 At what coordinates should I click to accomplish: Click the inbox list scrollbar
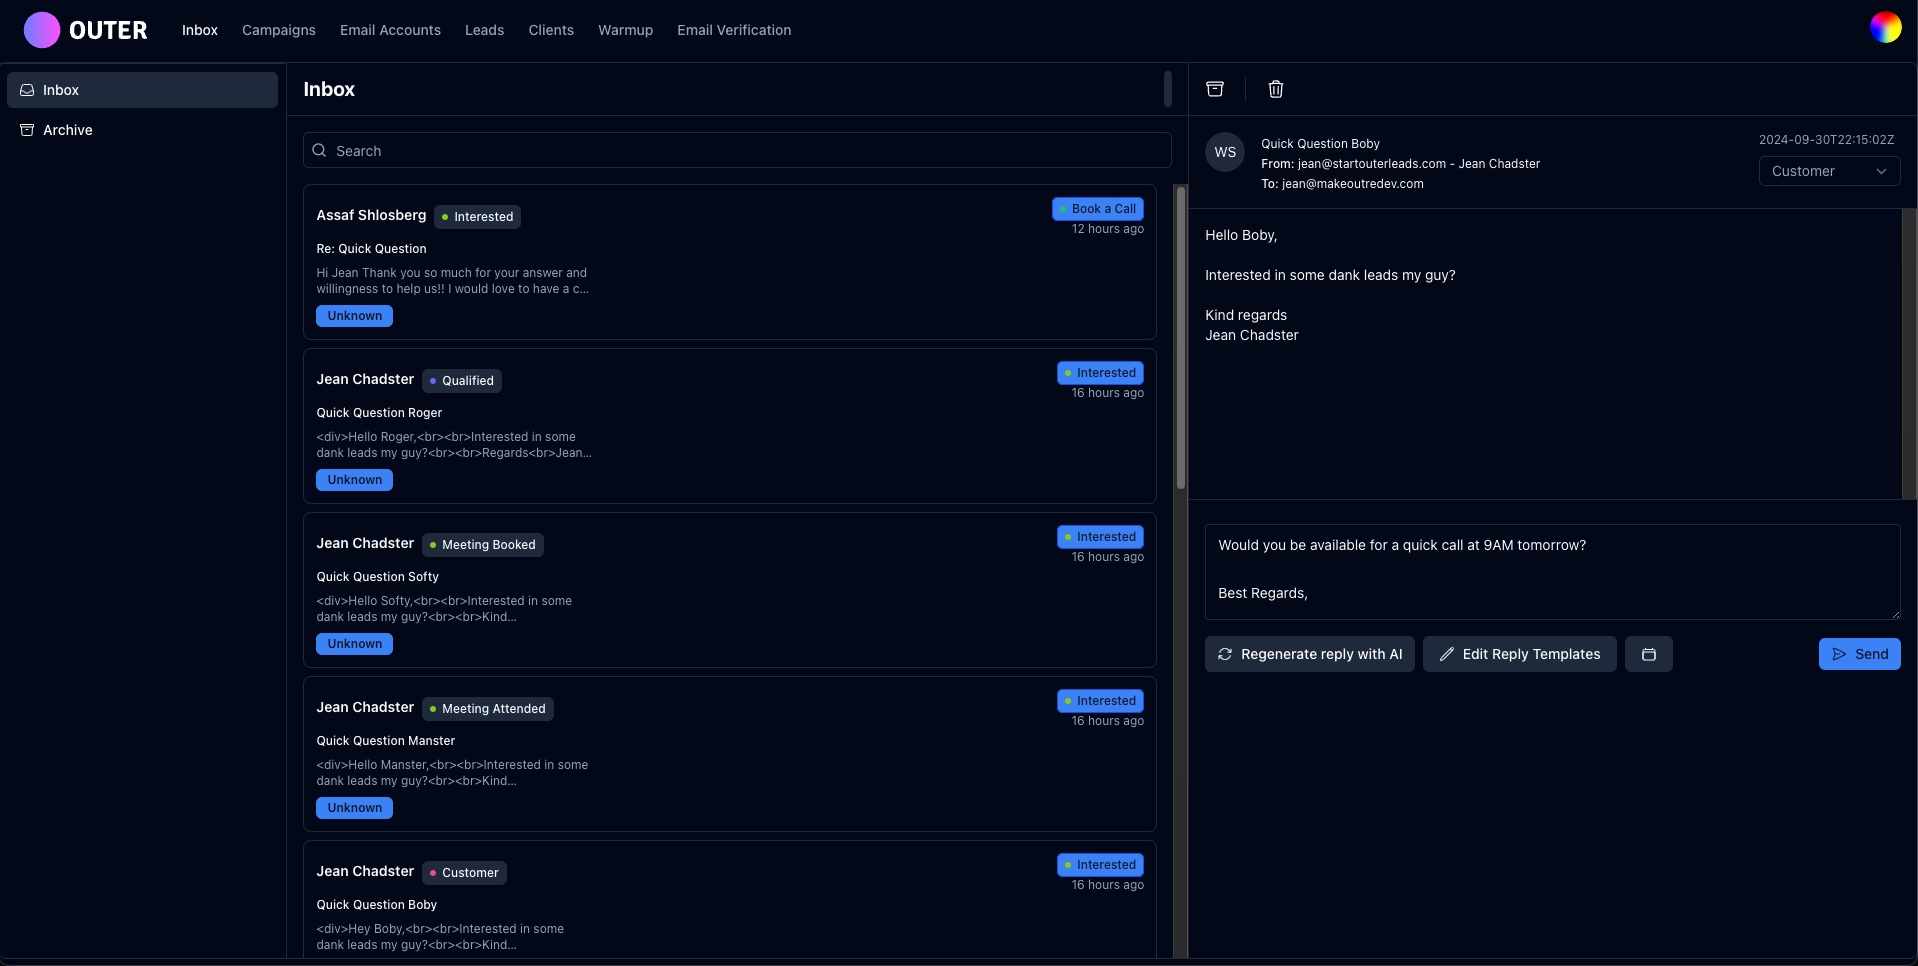[x=1180, y=340]
